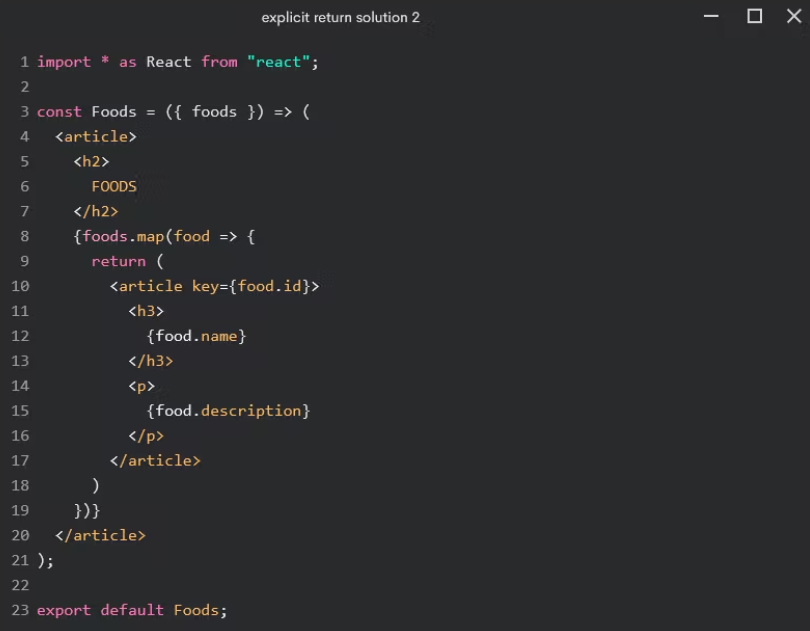Click the 'export' keyword on line 23
The image size is (810, 631).
(64, 610)
